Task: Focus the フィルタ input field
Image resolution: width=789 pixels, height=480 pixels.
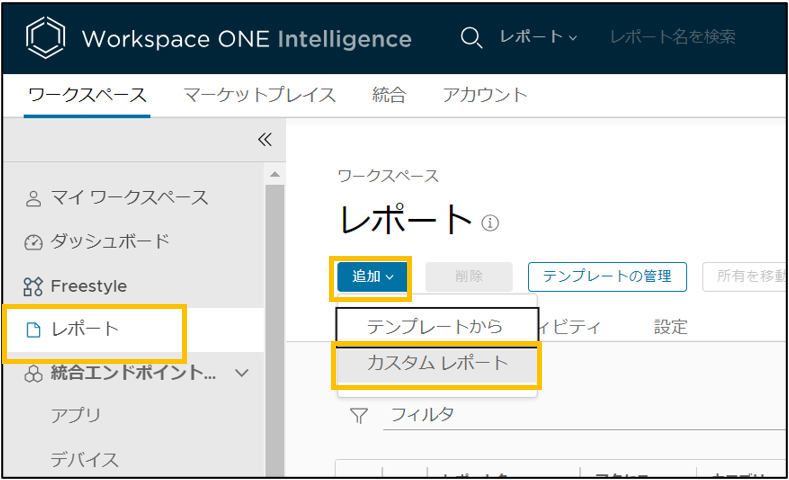Action: [x=584, y=415]
